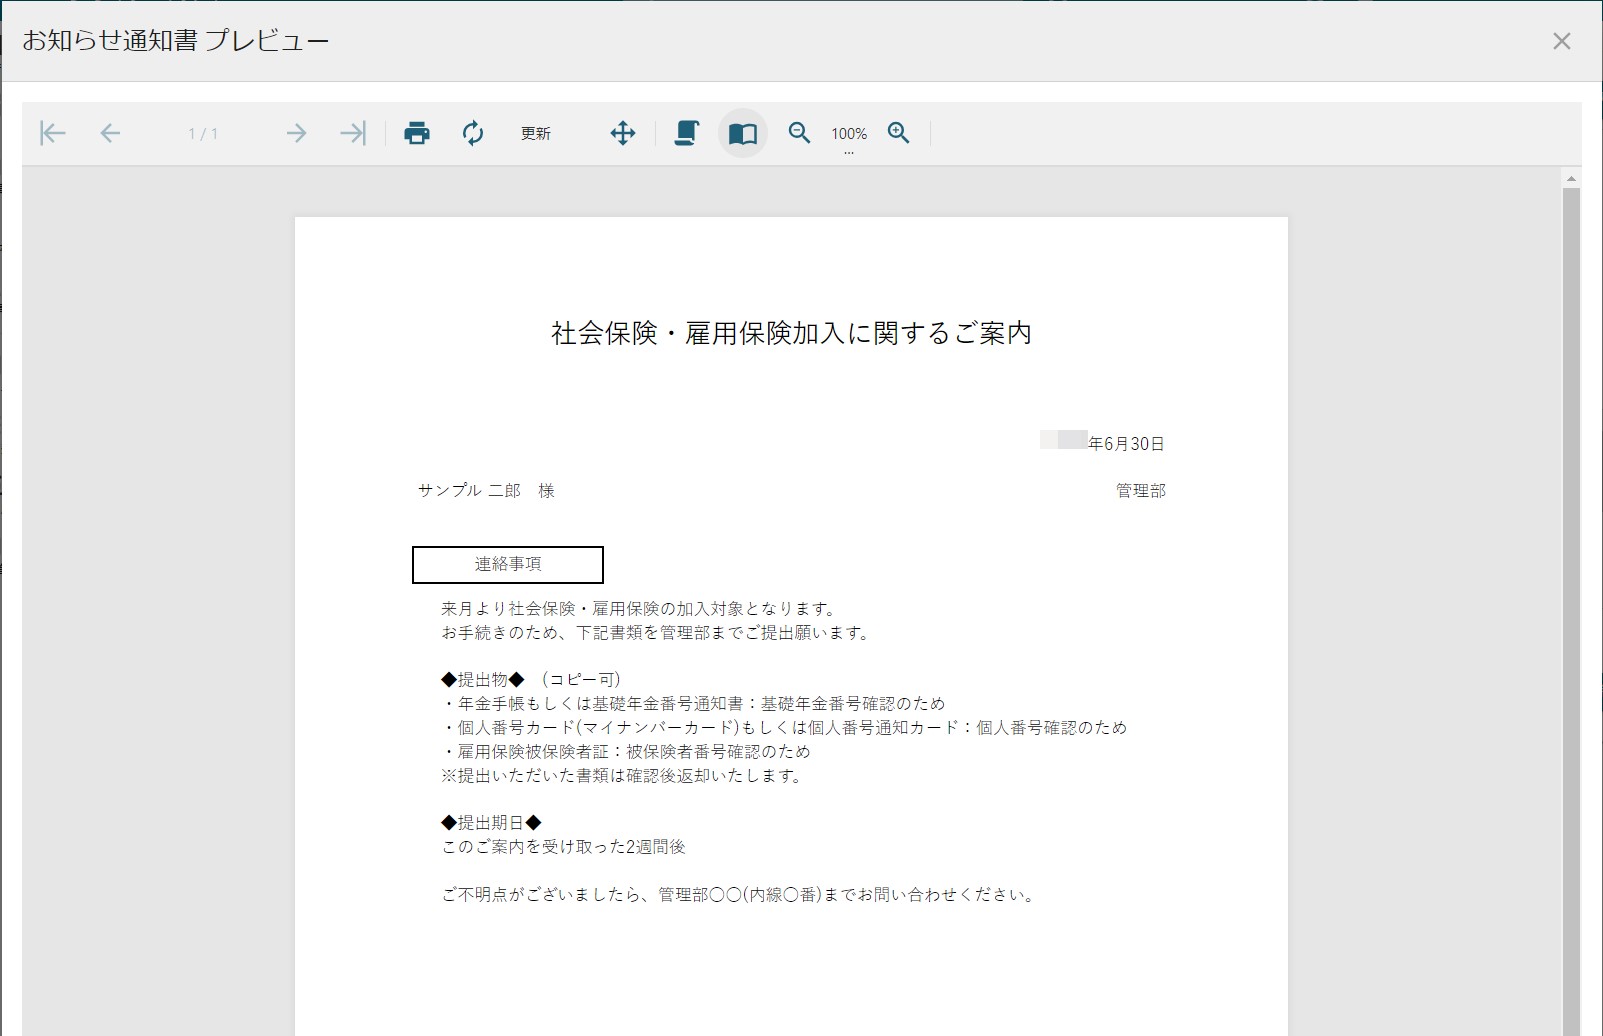Jump to the last page
Screen dimensions: 1603x1036
353,133
